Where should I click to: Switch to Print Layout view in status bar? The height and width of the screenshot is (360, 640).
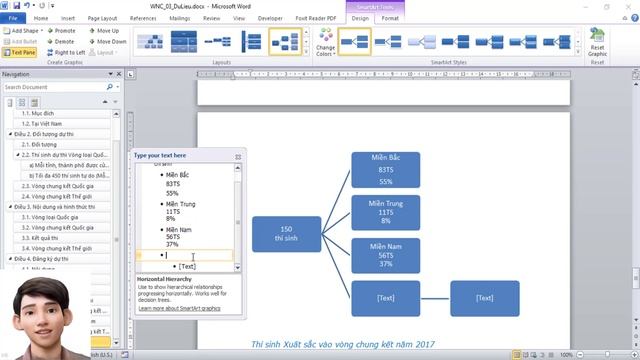coord(516,355)
